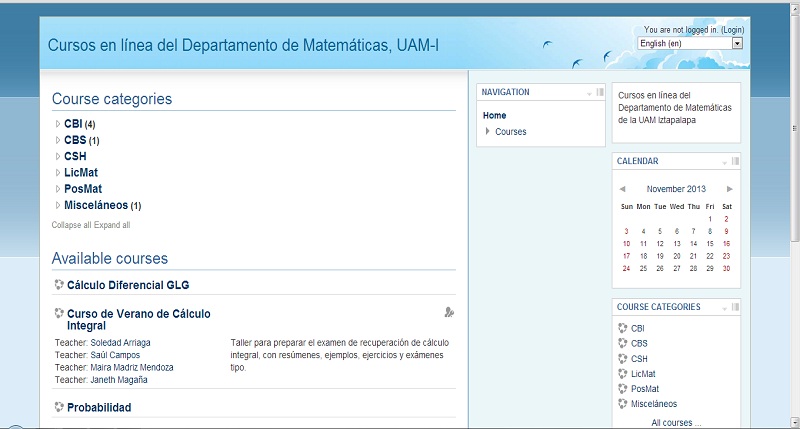The image size is (800, 429).
Task: Dock the Calendar block
Action: 735,161
